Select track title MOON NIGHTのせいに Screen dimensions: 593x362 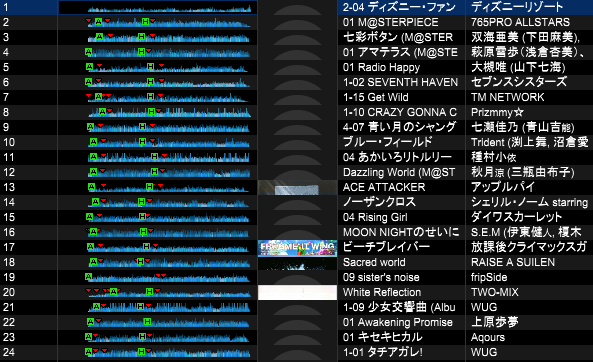pyautogui.click(x=401, y=232)
